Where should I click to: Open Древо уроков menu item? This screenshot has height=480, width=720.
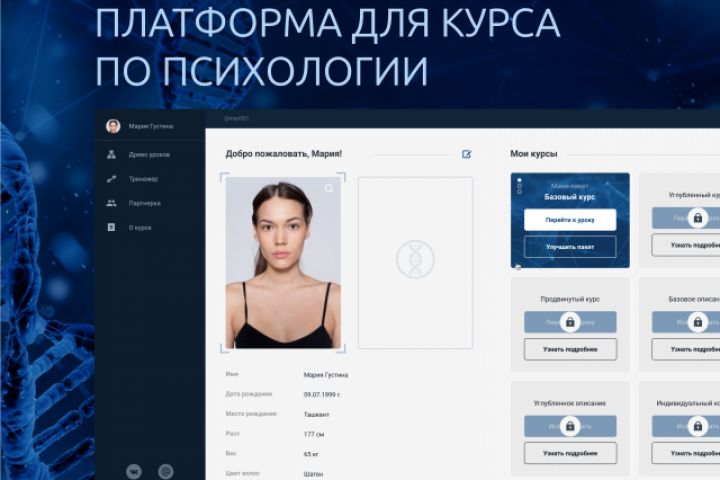(x=149, y=155)
